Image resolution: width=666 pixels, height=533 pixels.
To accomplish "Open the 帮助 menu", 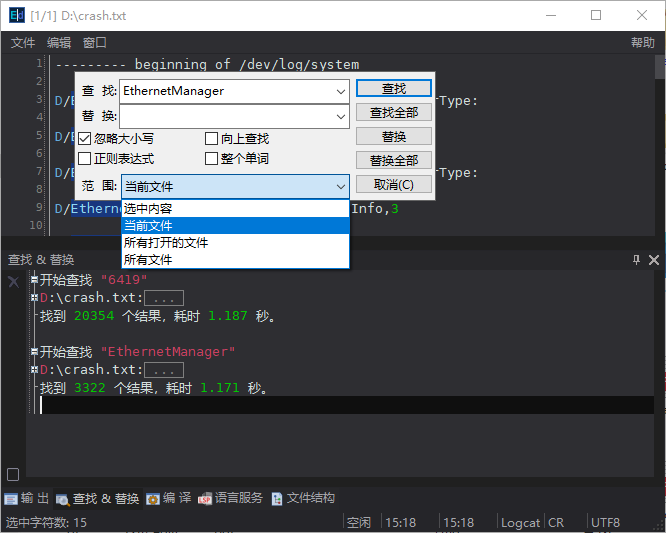I will tap(643, 42).
